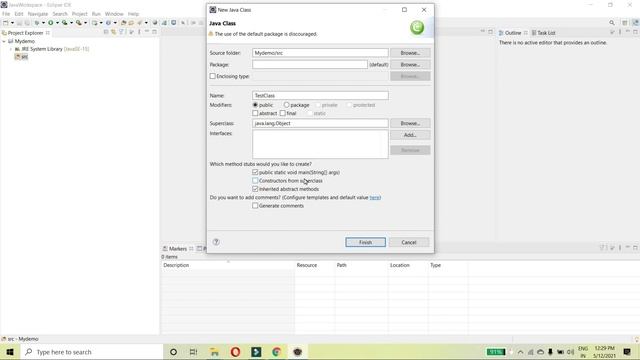Click the New Java Package toolbar icon
The image size is (640, 360).
click(94, 23)
